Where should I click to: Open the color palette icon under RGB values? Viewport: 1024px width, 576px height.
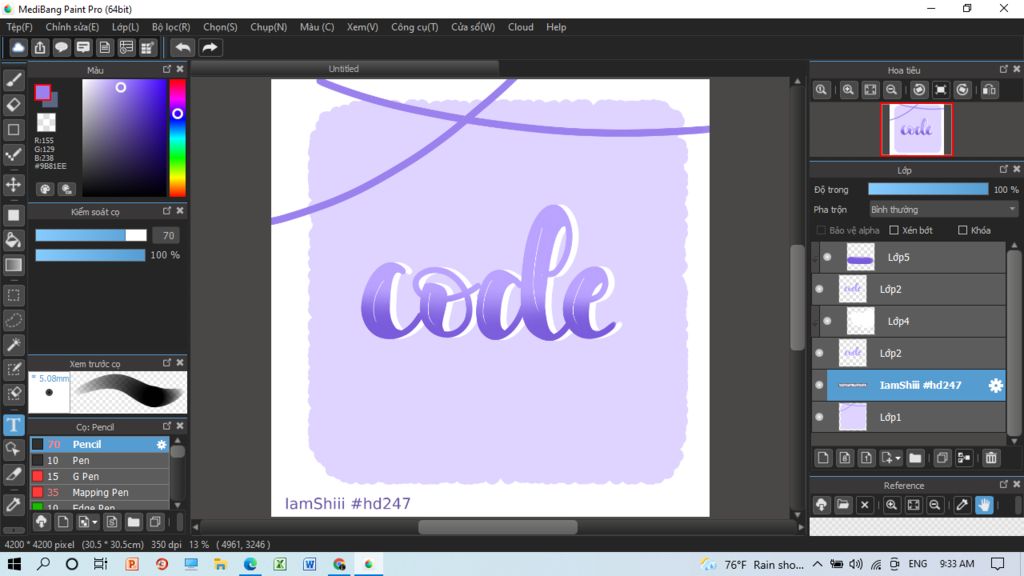[45, 189]
